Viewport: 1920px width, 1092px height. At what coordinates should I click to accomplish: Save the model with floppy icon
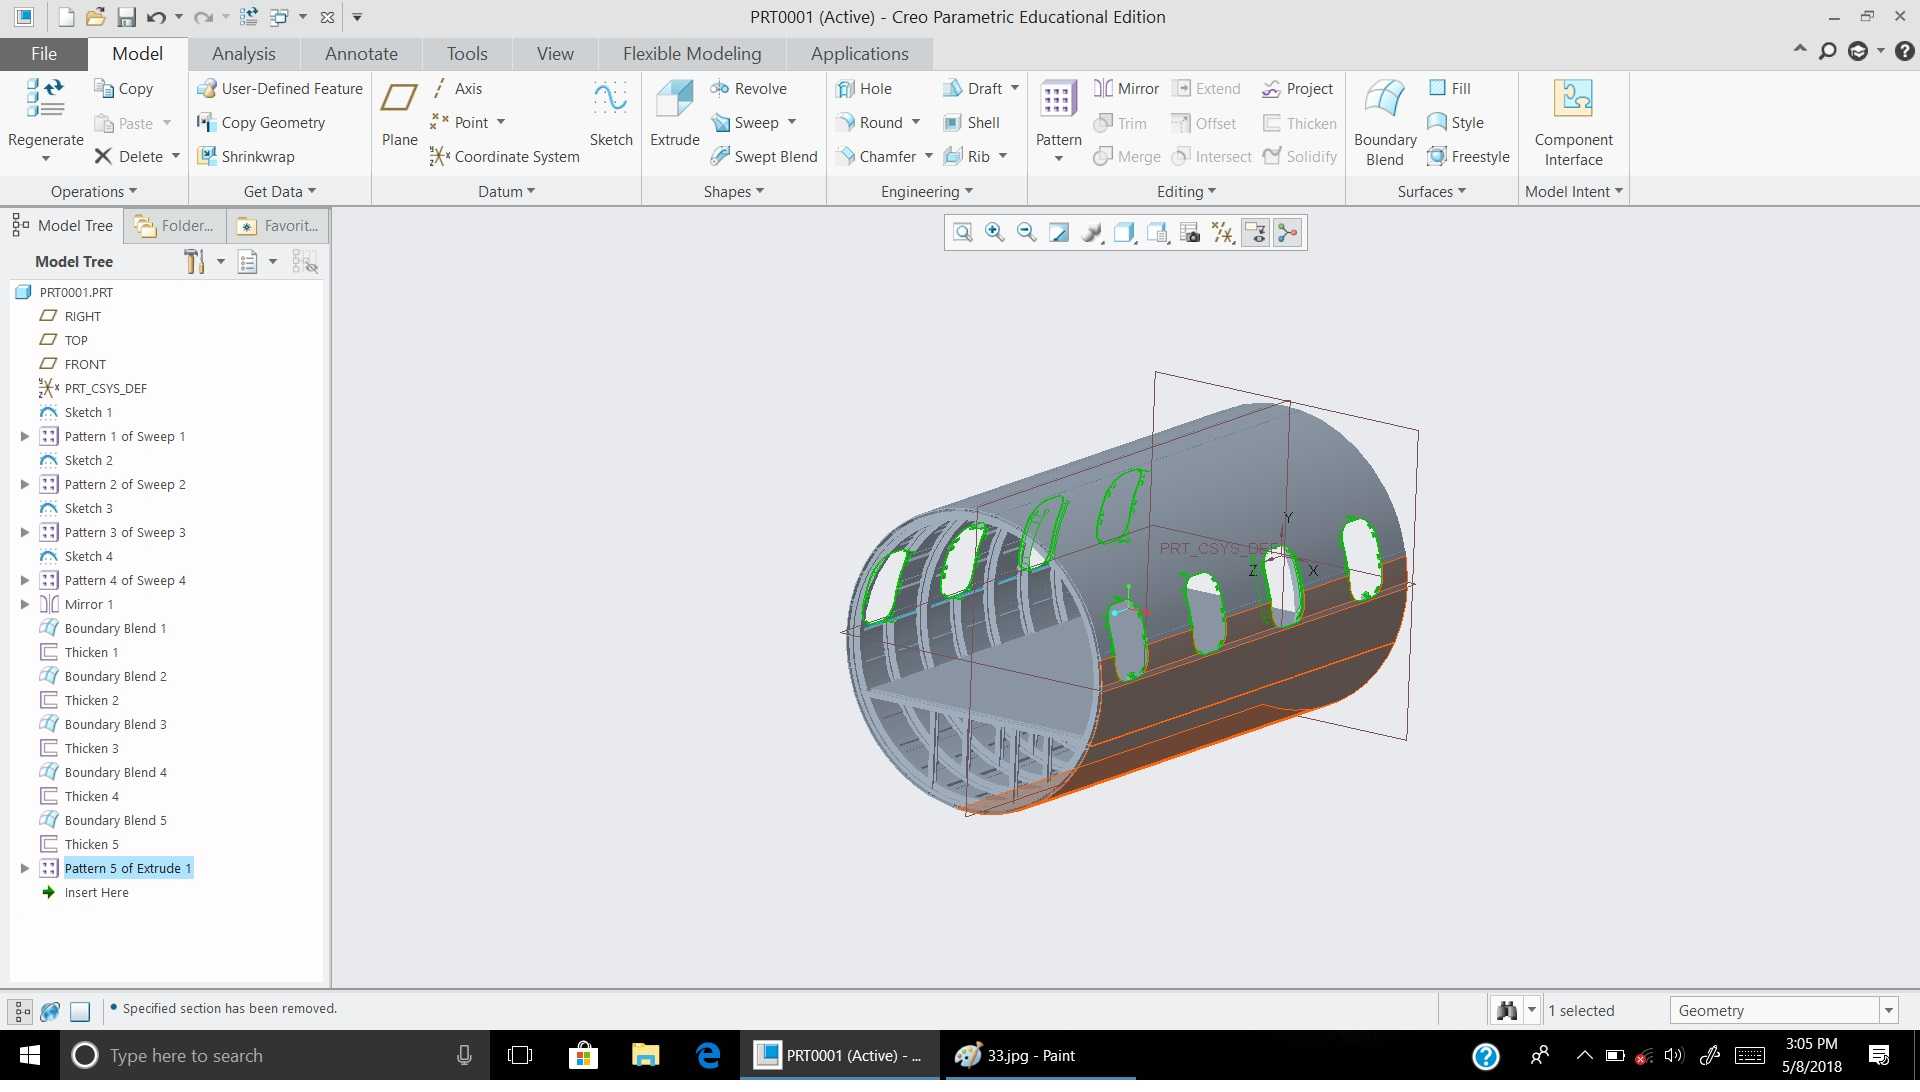pyautogui.click(x=126, y=17)
